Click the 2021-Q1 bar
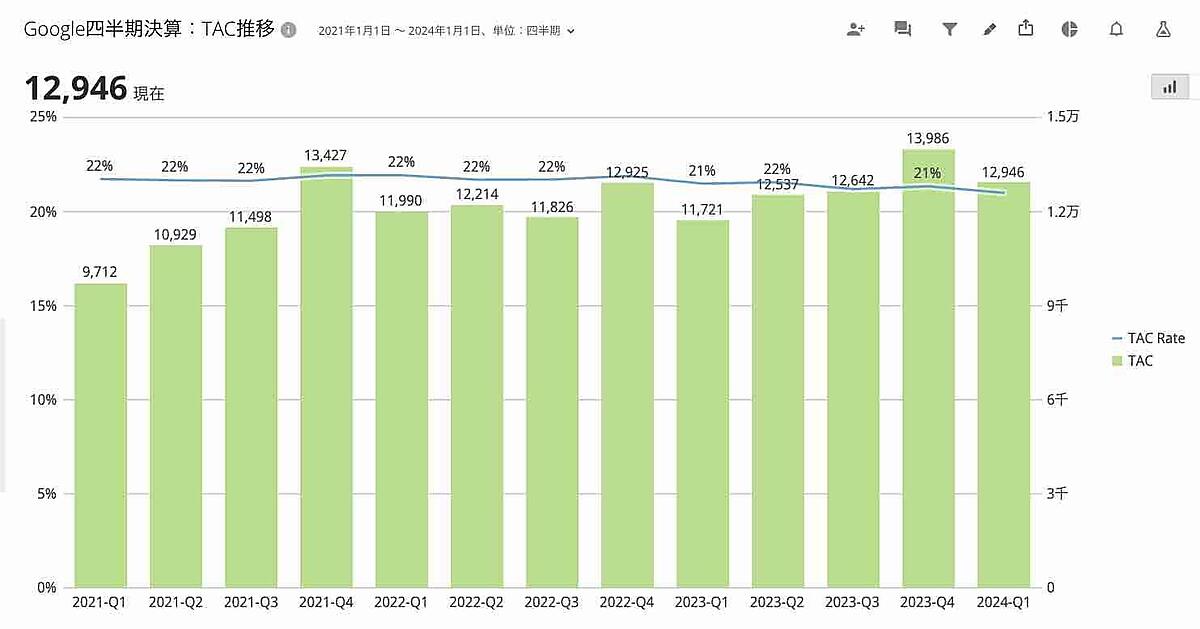Viewport: 1200px width, 629px height. click(x=100, y=436)
